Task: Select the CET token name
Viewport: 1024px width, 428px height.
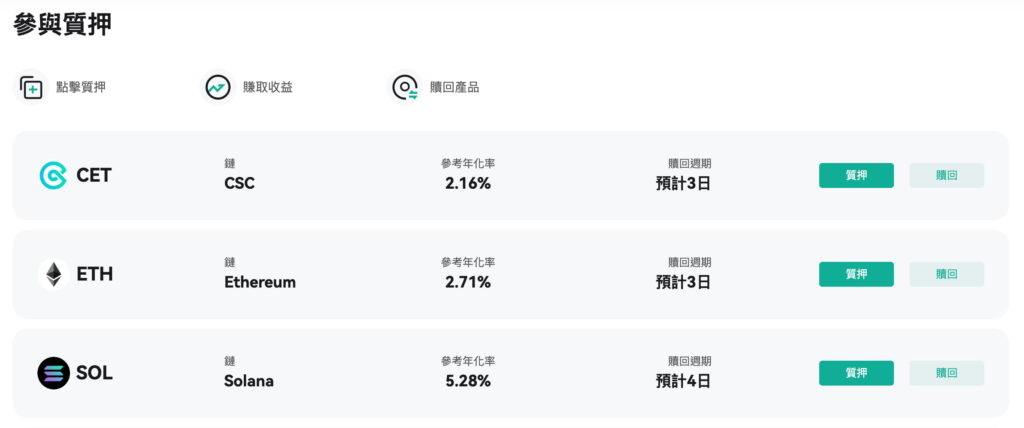Action: point(94,175)
